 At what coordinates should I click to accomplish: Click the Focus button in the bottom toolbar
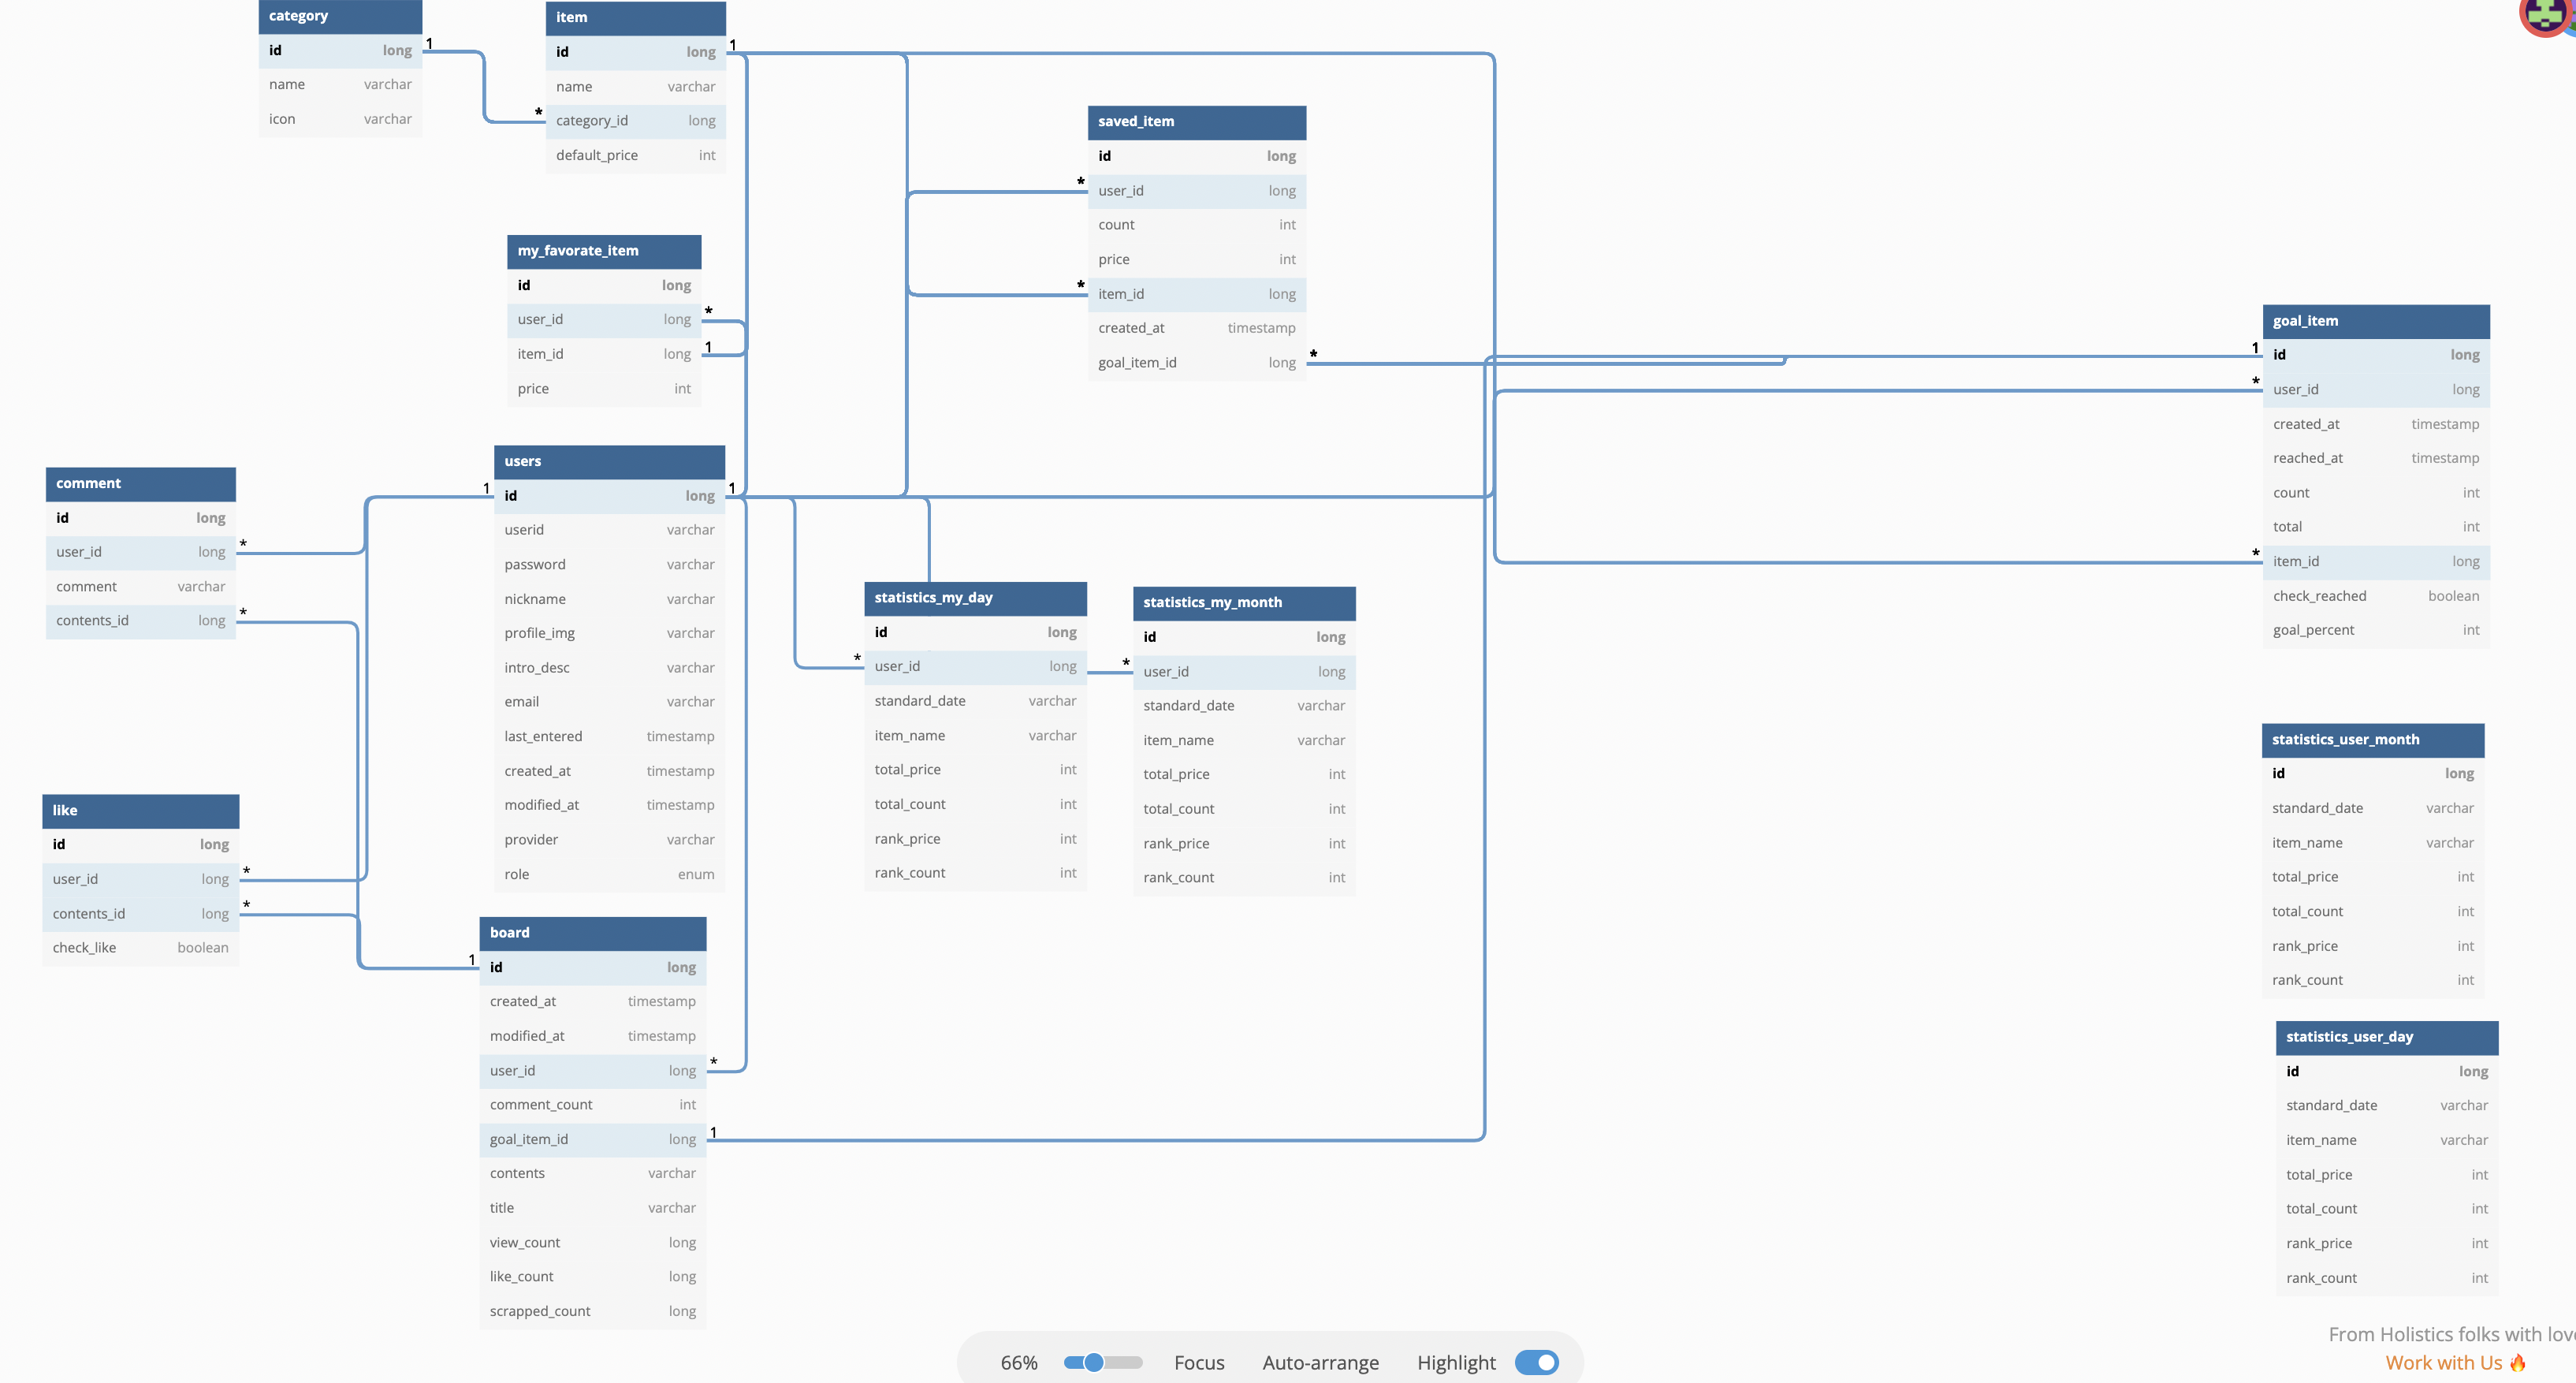[x=1199, y=1362]
